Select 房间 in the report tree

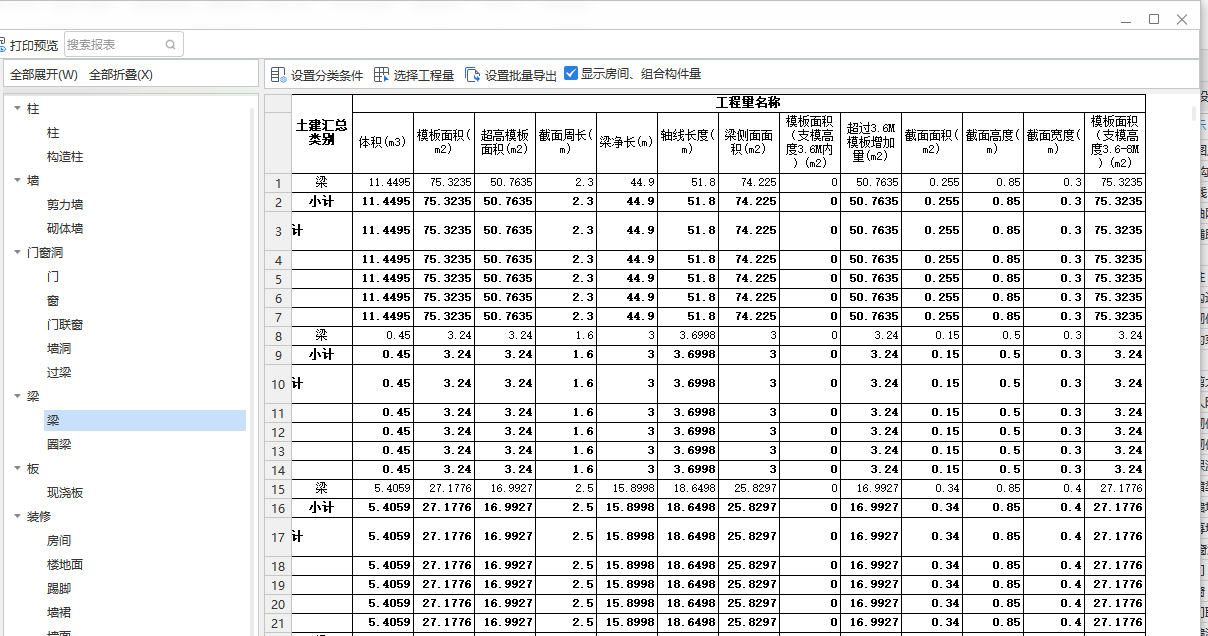pos(59,541)
